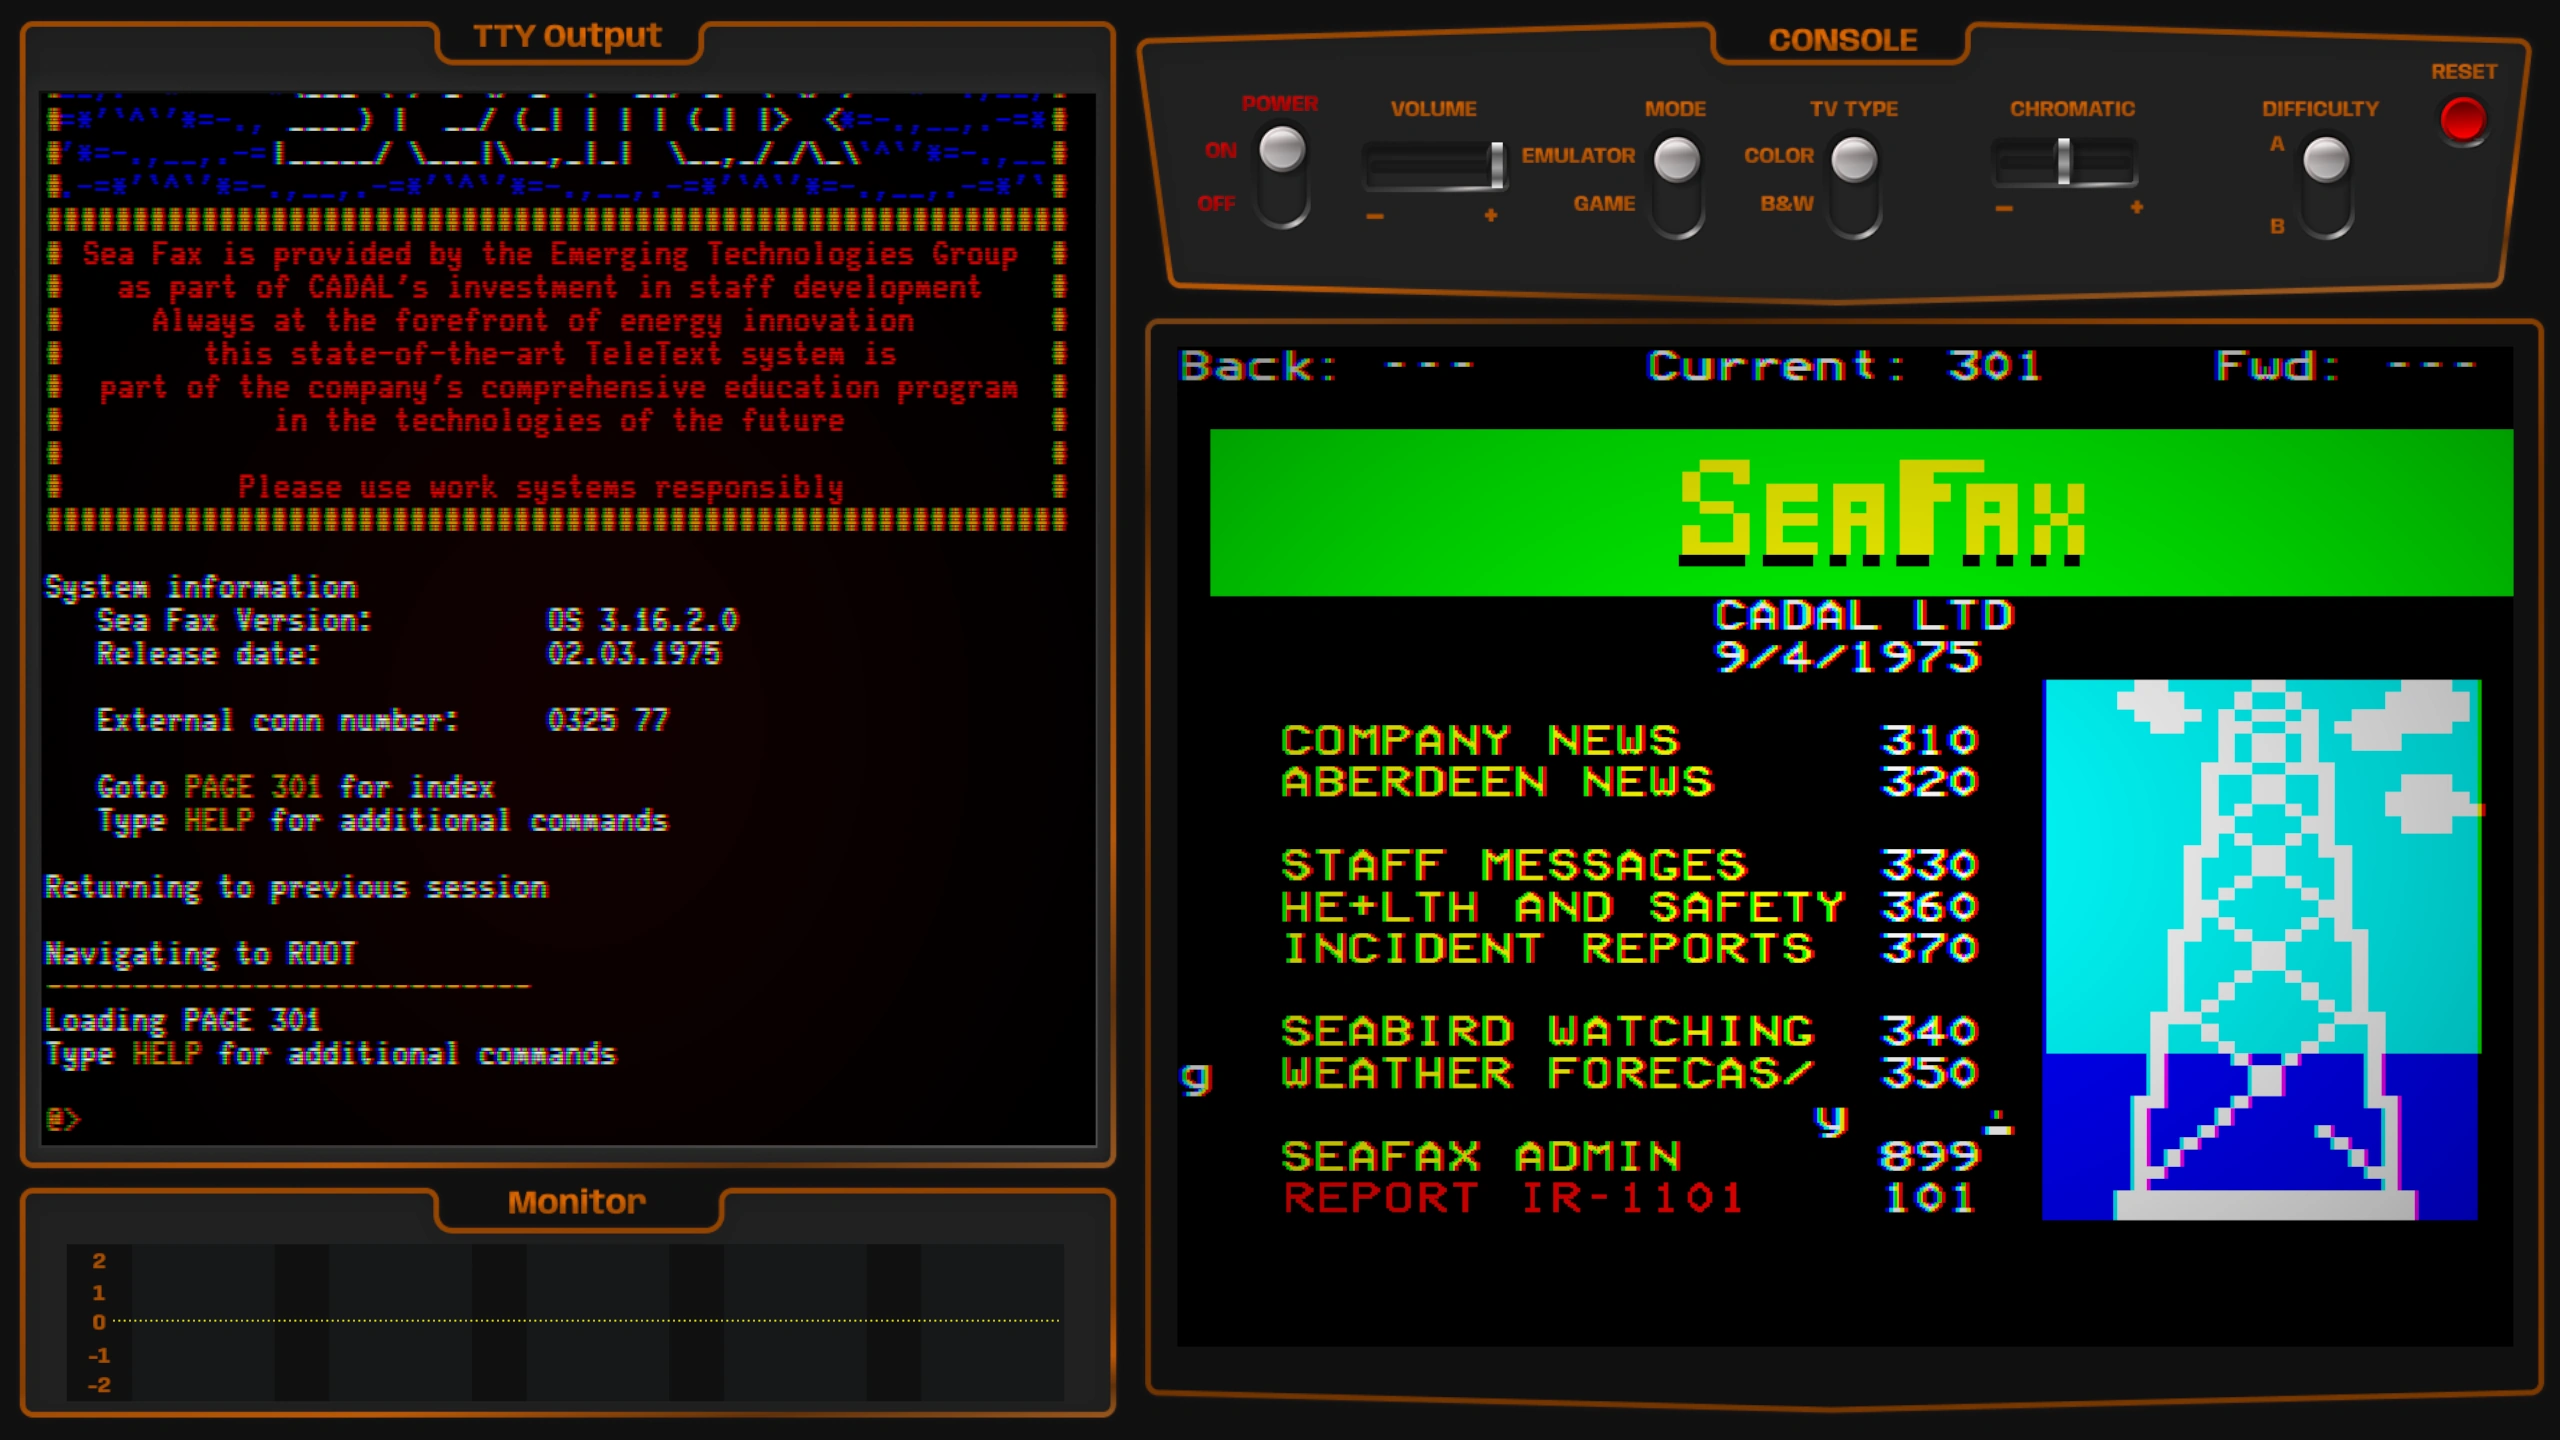The height and width of the screenshot is (1440, 2560).
Task: Click the volume minus icon
Action: click(1375, 216)
